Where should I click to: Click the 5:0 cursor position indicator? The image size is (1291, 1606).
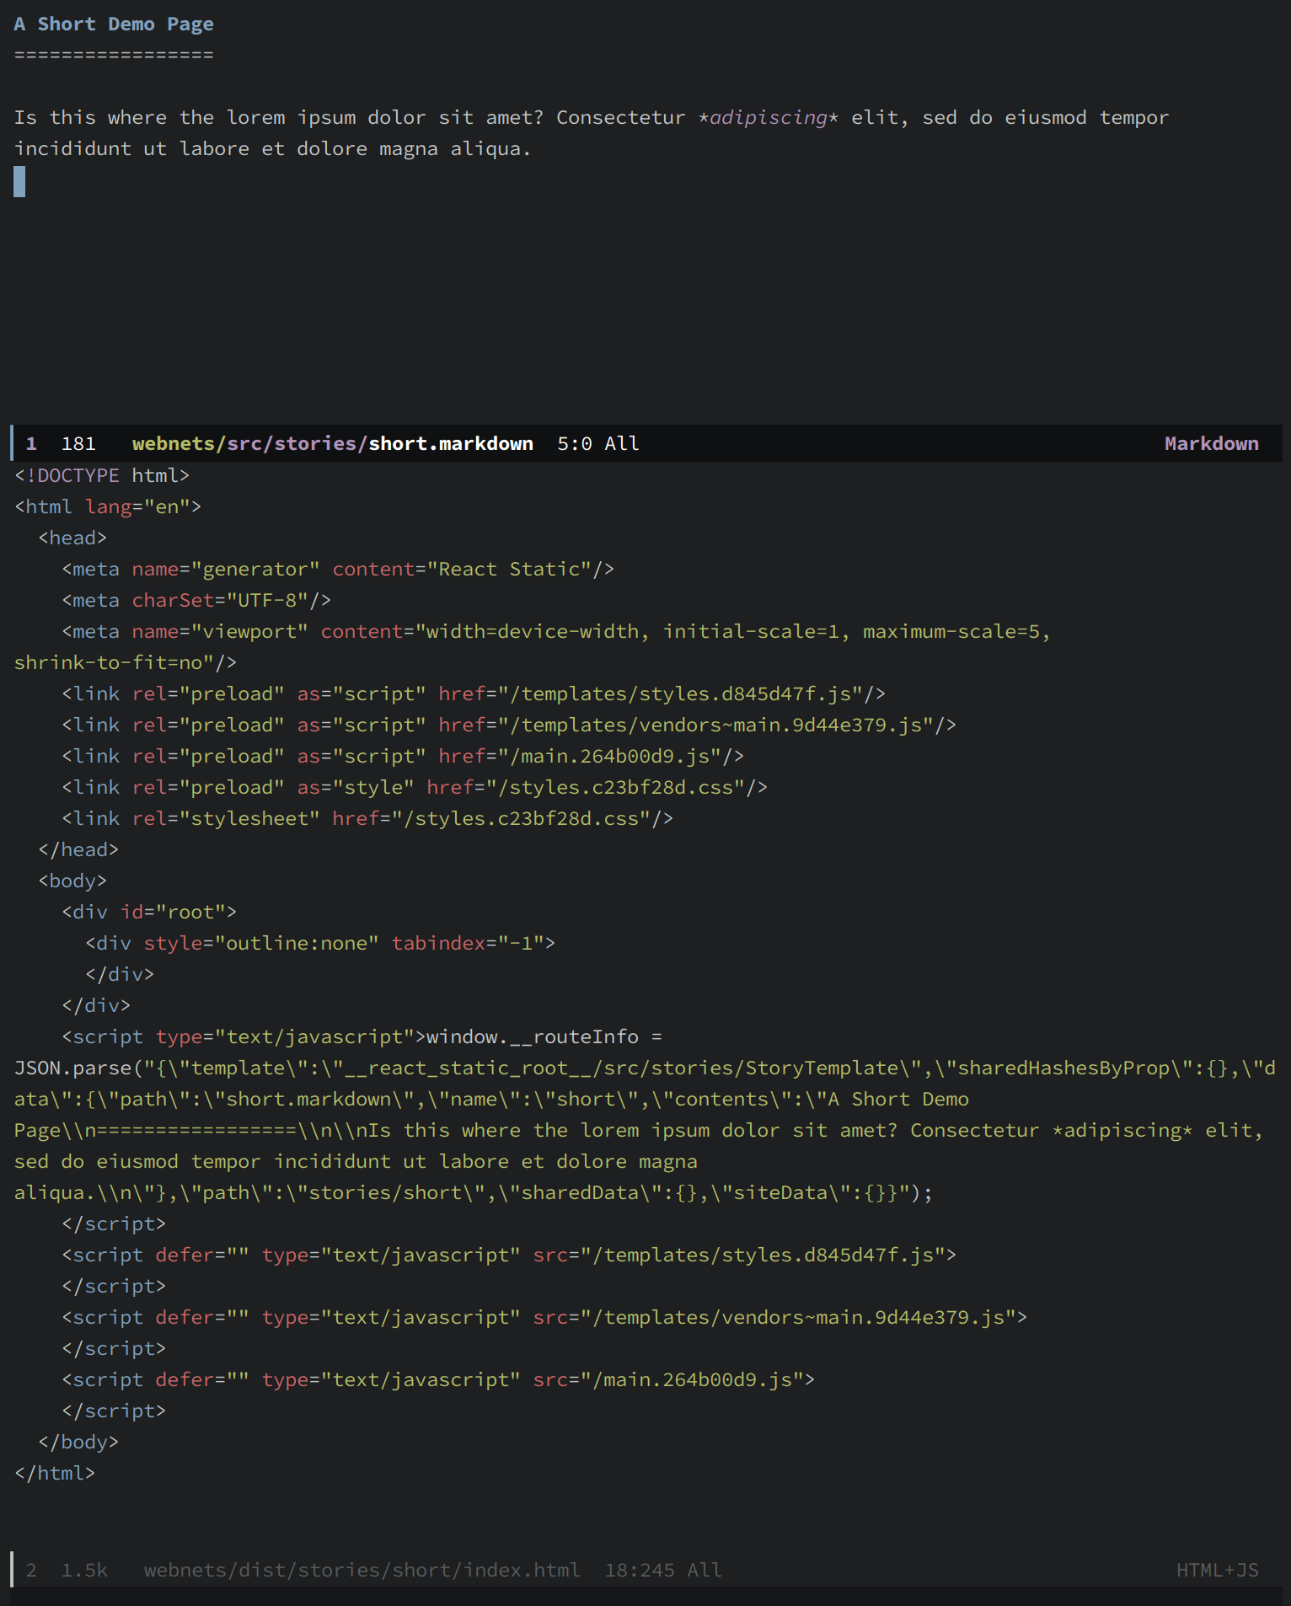575,444
